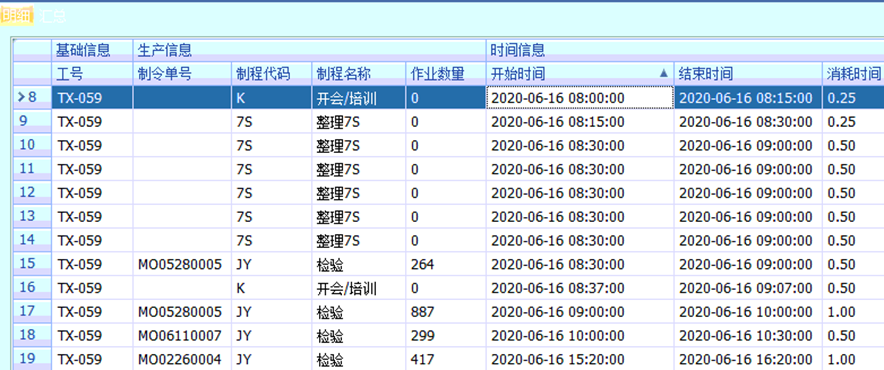Select row header number 19
Screen dimensions: 884x370
pos(32,359)
